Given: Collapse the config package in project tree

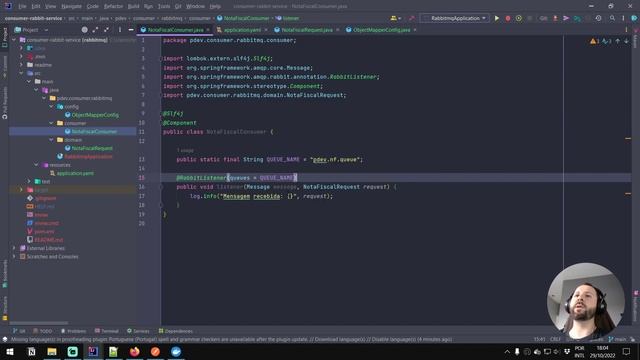Looking at the screenshot, I should click(51, 106).
